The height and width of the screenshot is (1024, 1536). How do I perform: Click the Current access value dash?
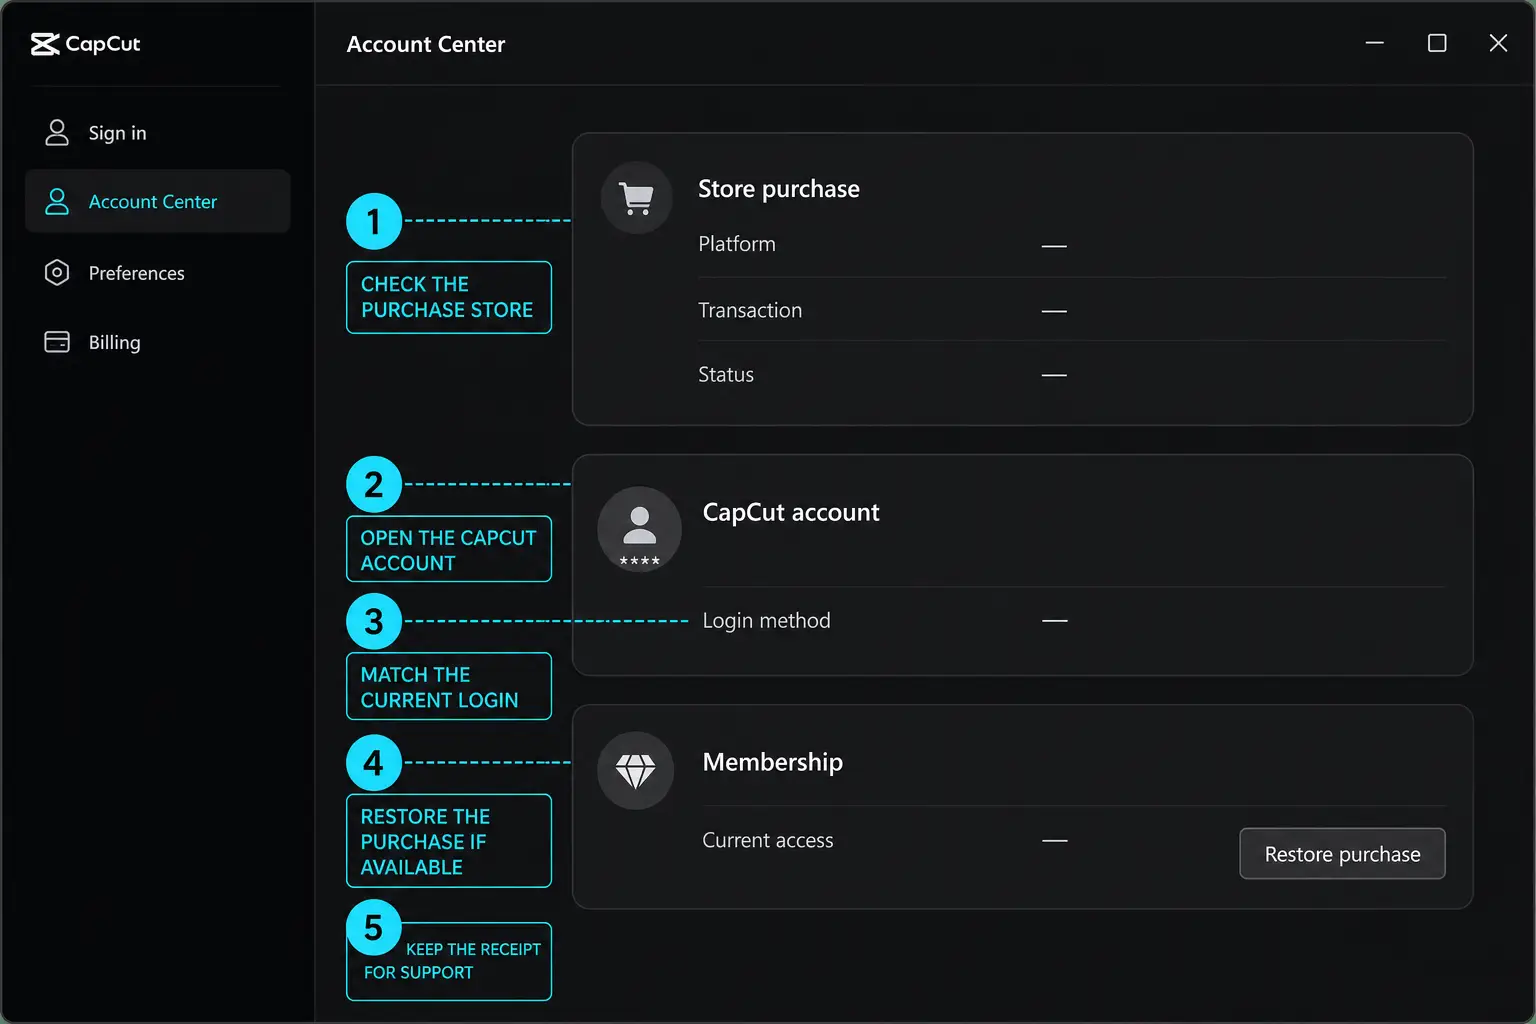click(1055, 841)
